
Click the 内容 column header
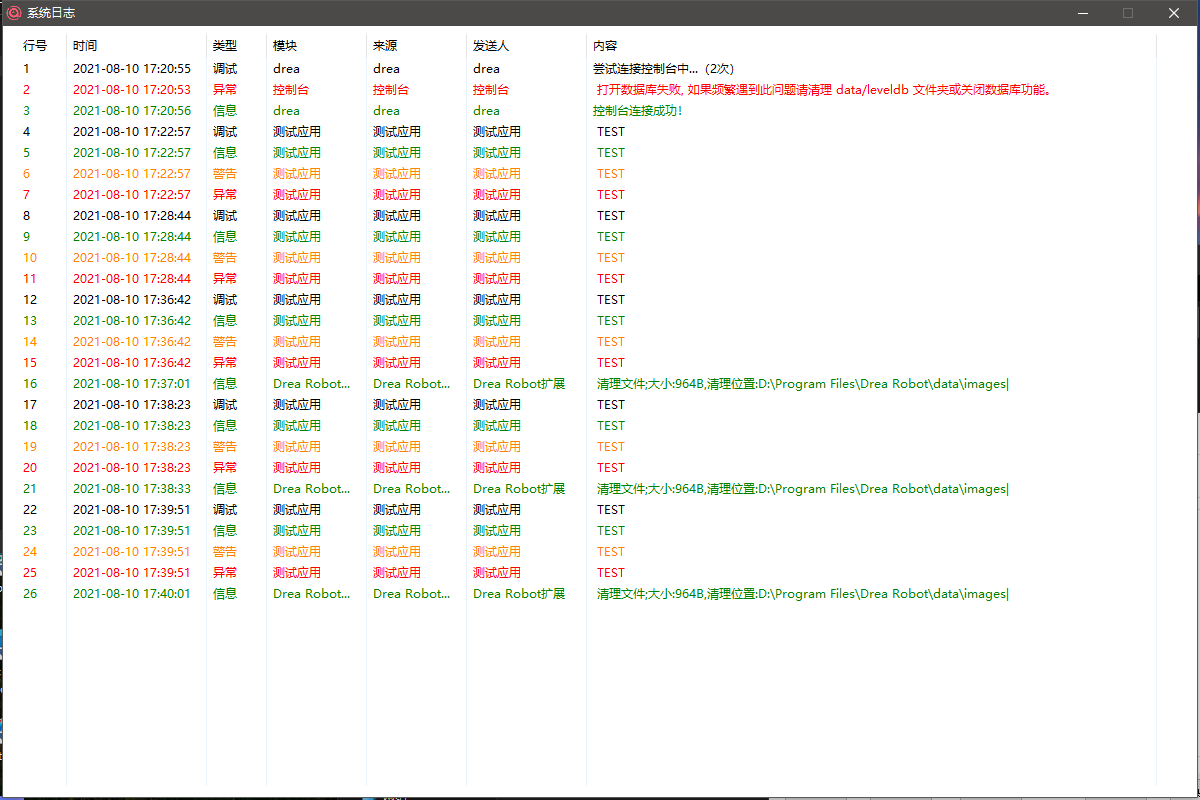[605, 46]
